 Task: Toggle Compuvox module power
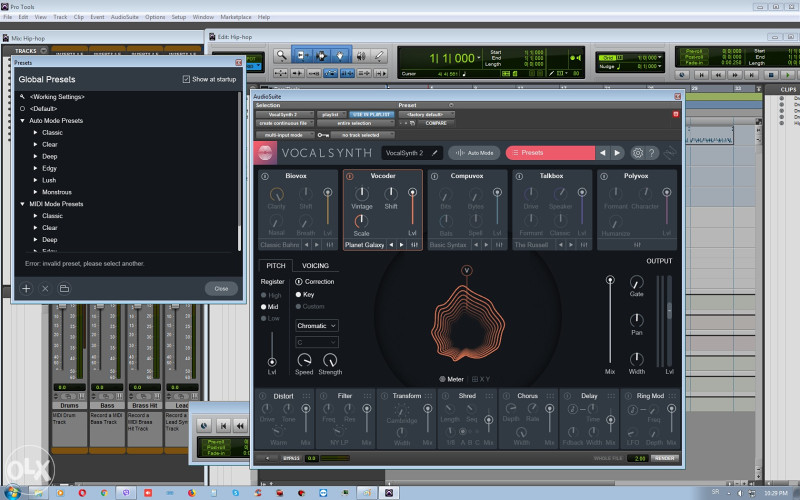point(434,176)
